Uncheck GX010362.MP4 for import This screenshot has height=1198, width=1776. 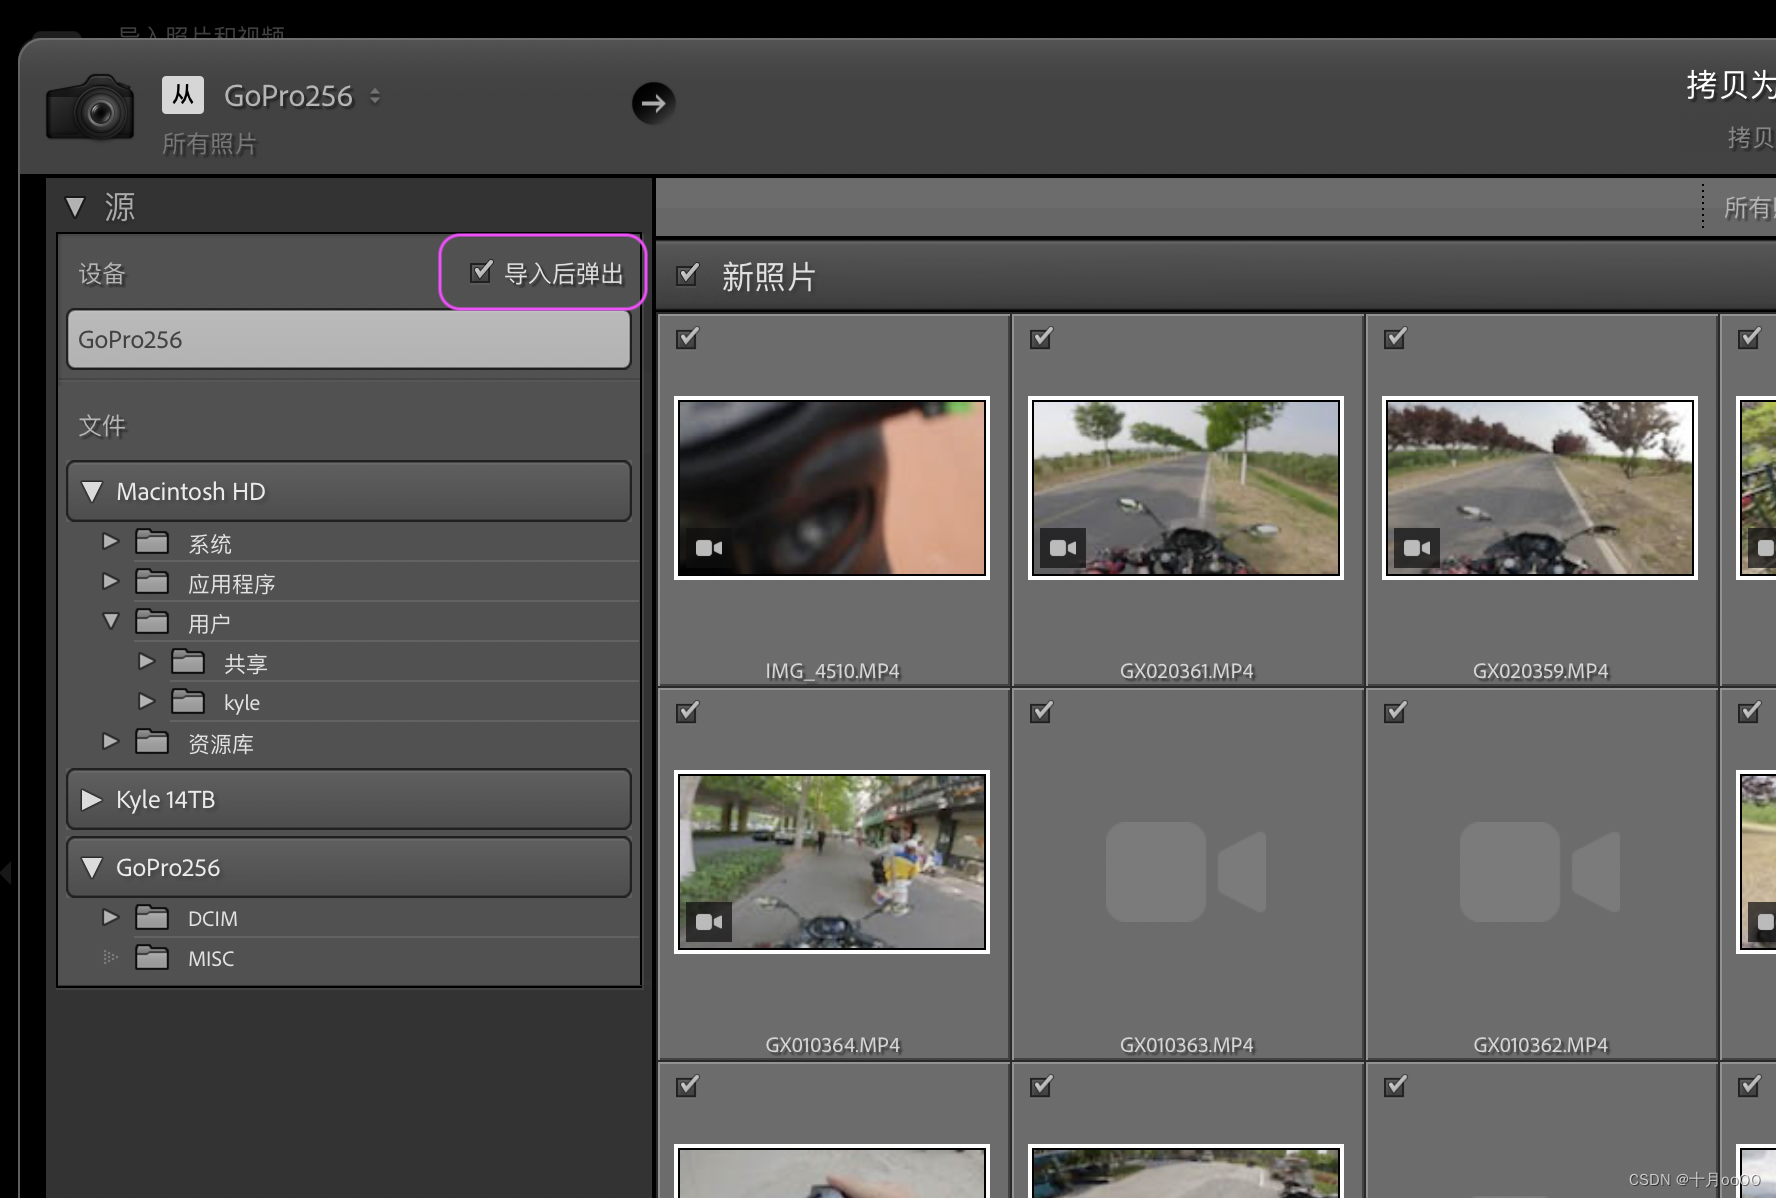1395,712
